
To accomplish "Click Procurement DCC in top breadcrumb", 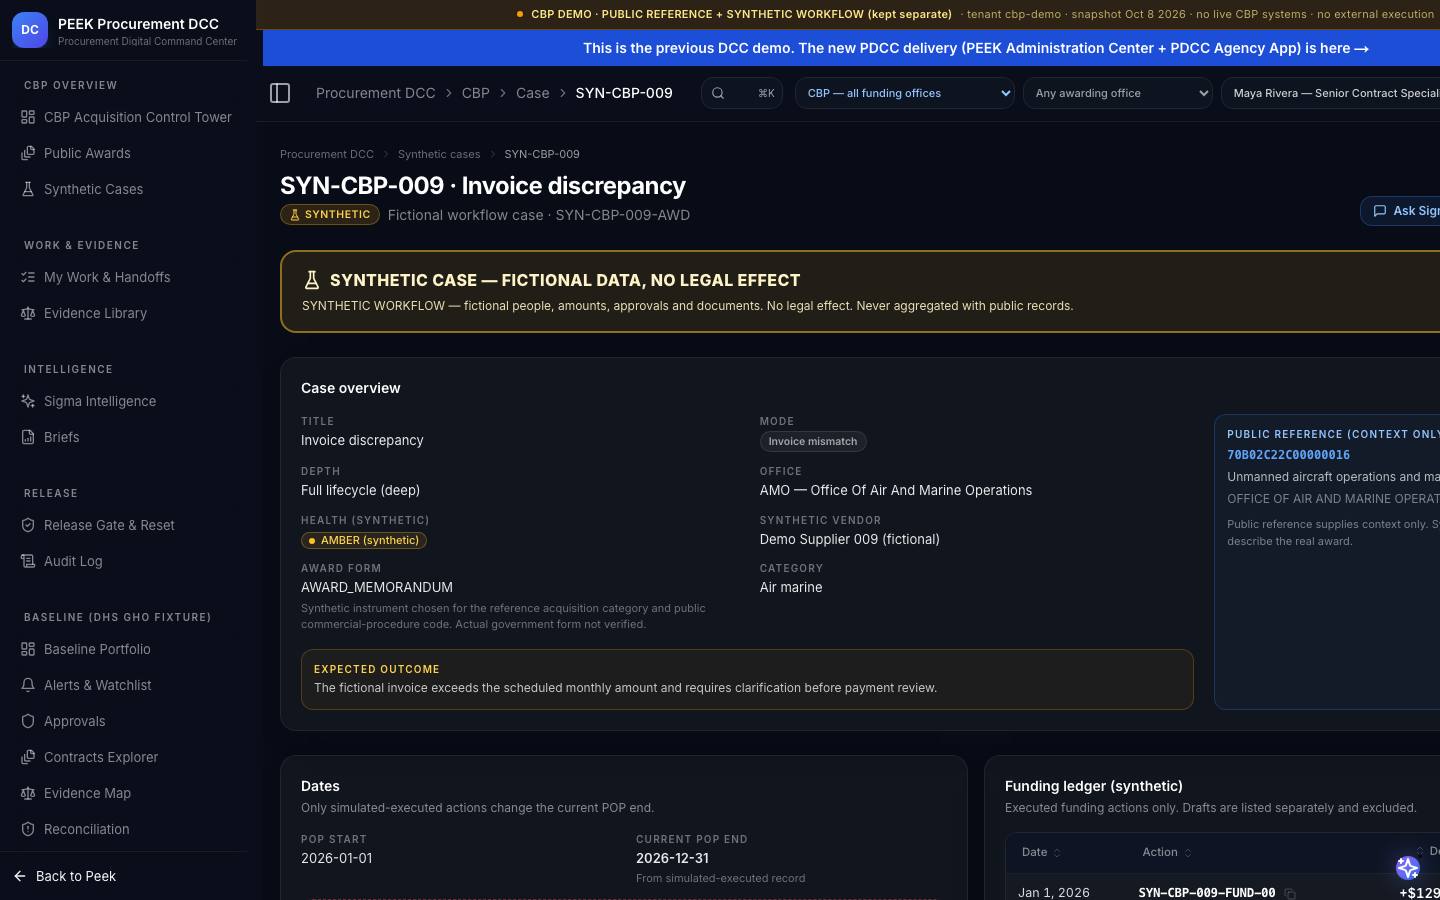I will (376, 93).
